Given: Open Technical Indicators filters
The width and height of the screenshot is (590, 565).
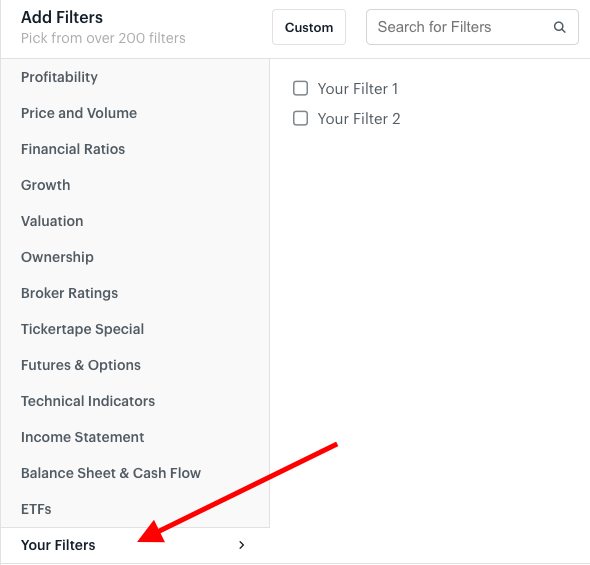Looking at the screenshot, I should [x=88, y=401].
